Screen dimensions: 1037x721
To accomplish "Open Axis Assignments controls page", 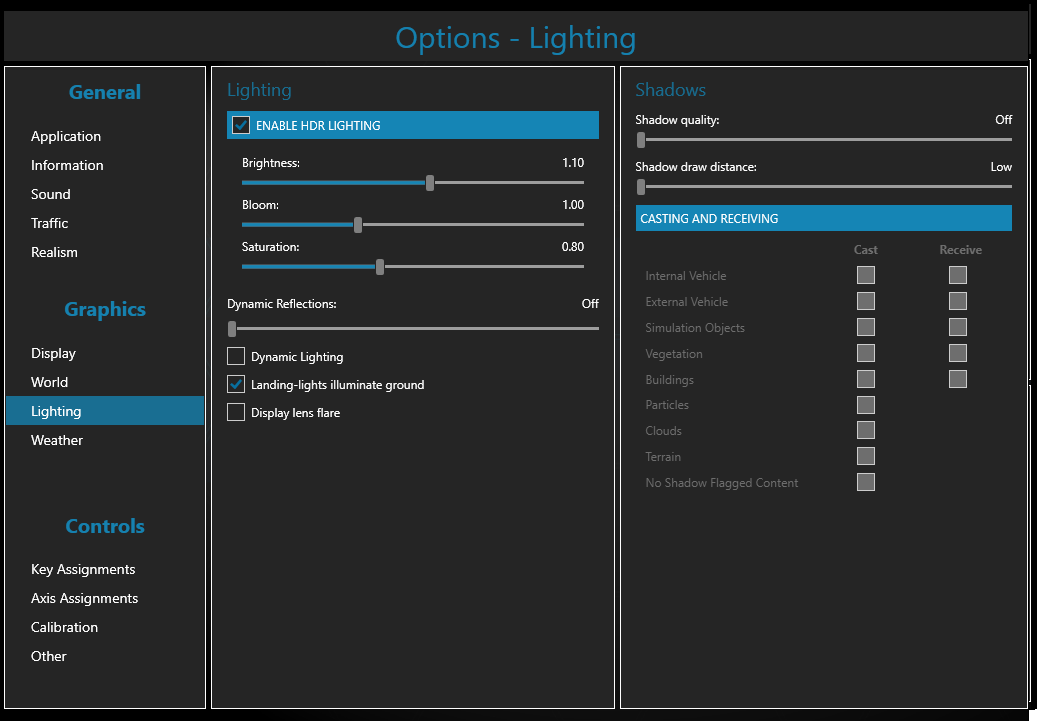I will (x=85, y=598).
